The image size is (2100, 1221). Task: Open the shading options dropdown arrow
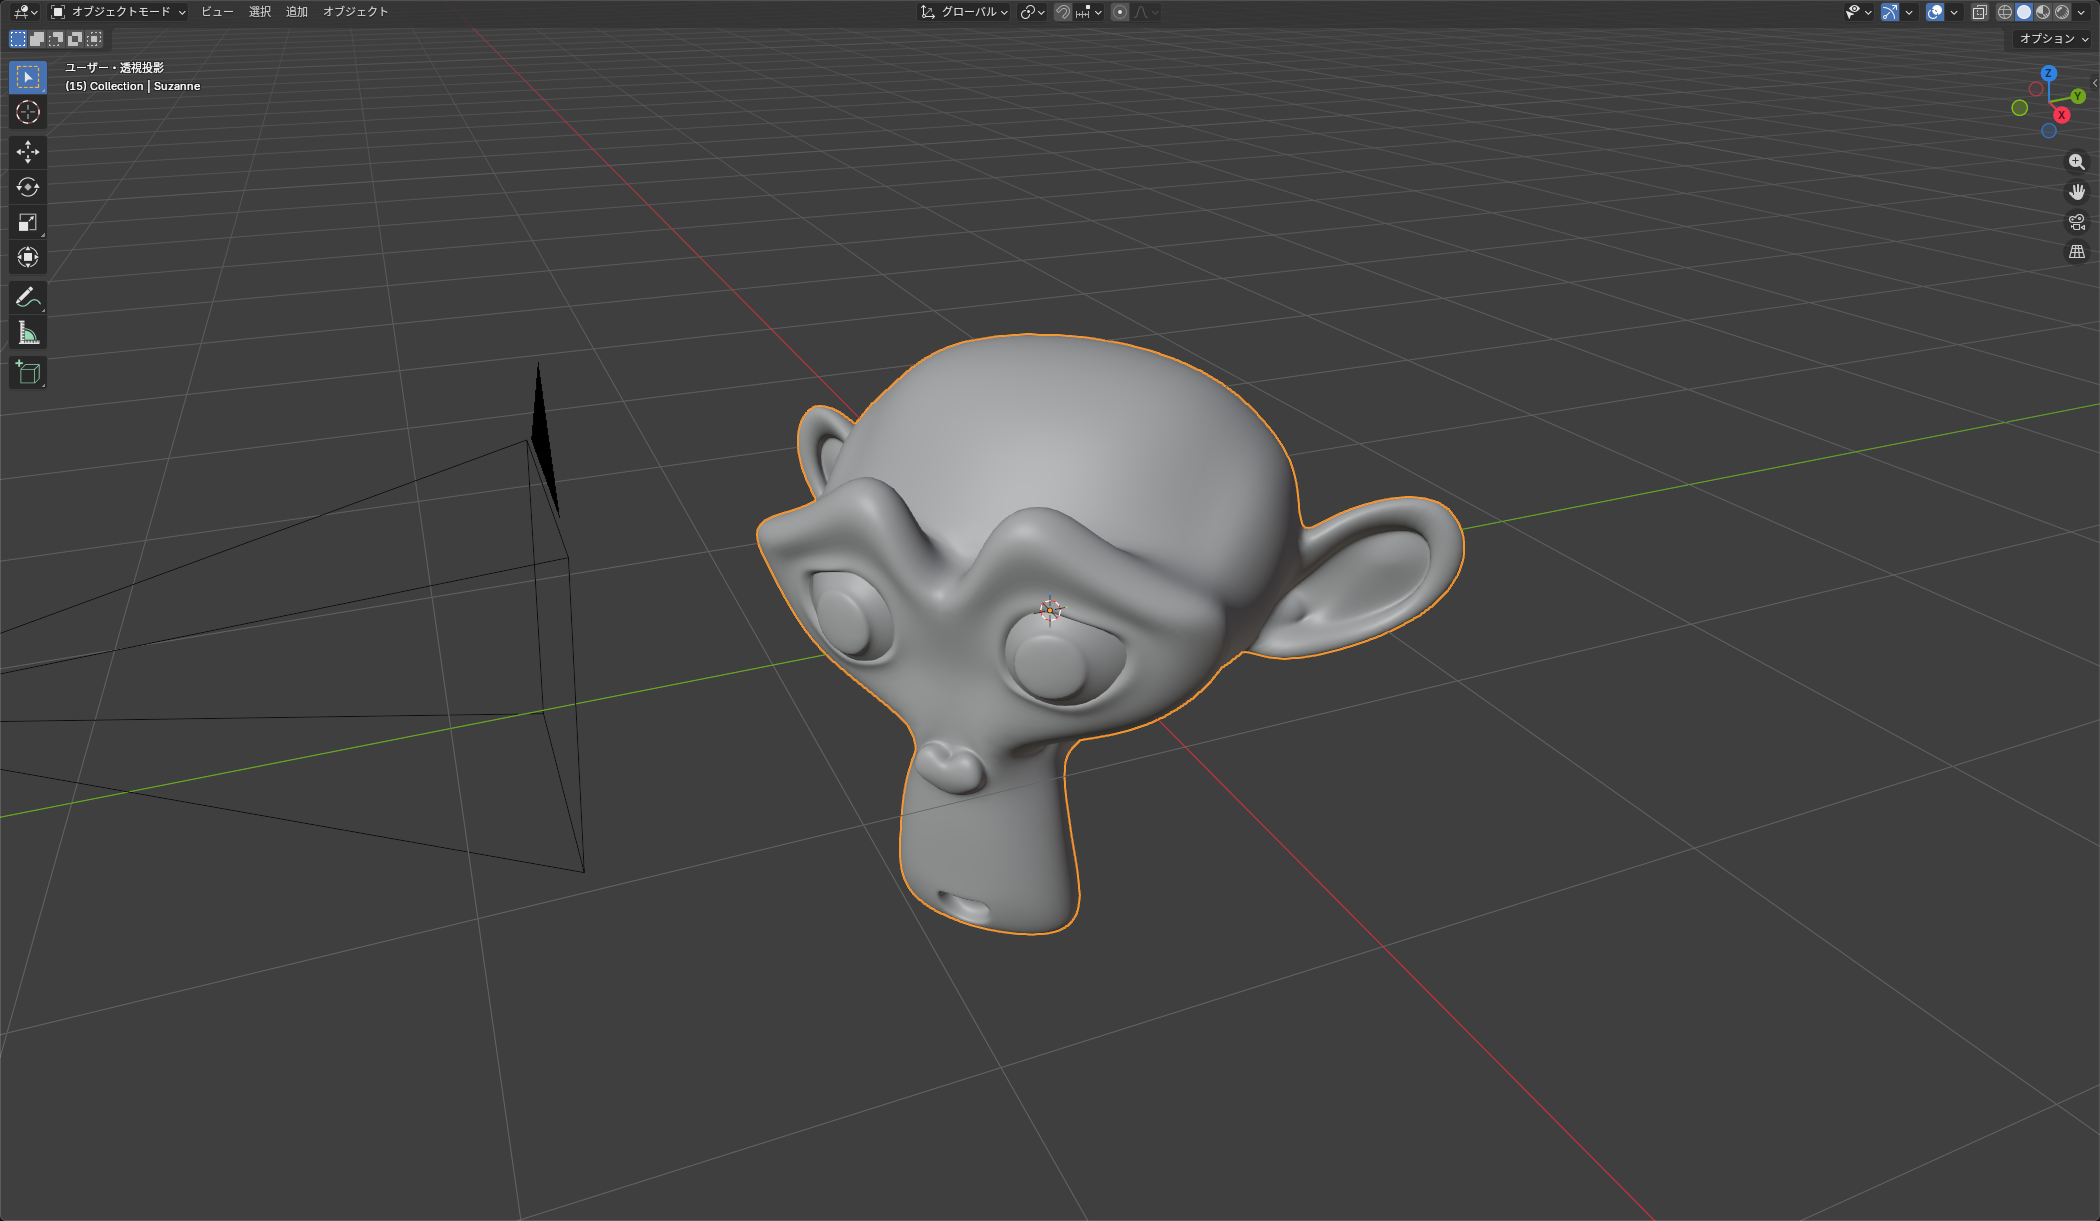coord(2081,12)
